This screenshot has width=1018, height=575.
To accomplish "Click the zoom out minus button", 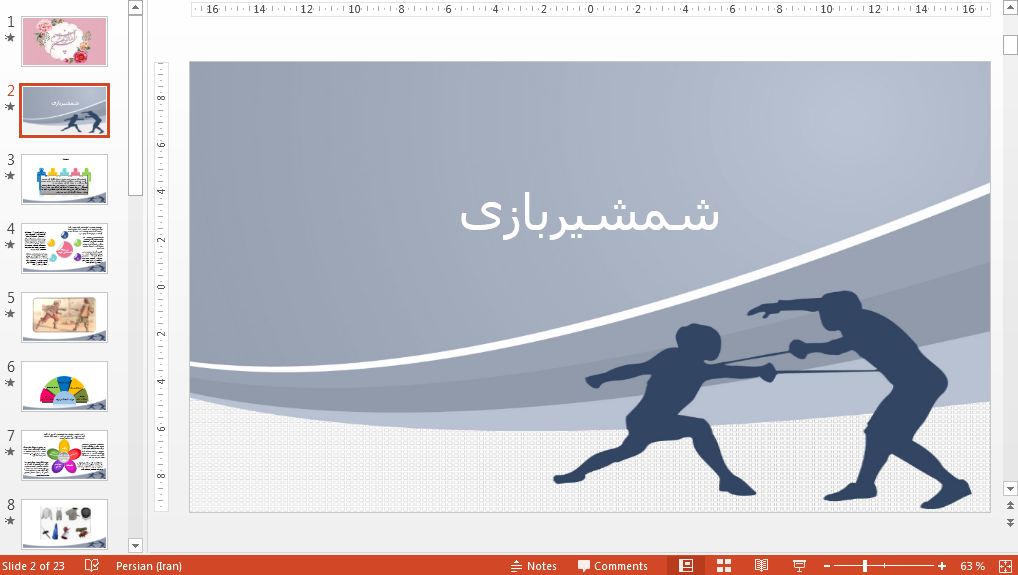I will coord(825,566).
